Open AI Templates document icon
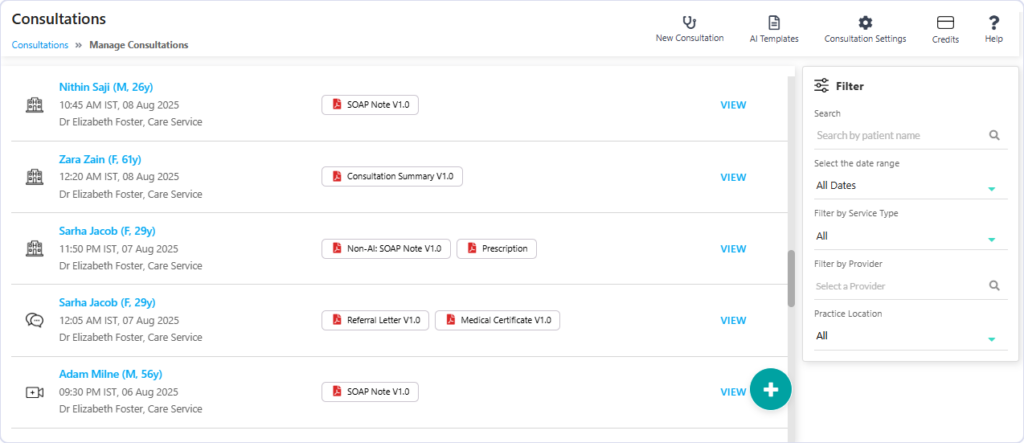Screen dimensions: 1024x443 pyautogui.click(x=774, y=23)
